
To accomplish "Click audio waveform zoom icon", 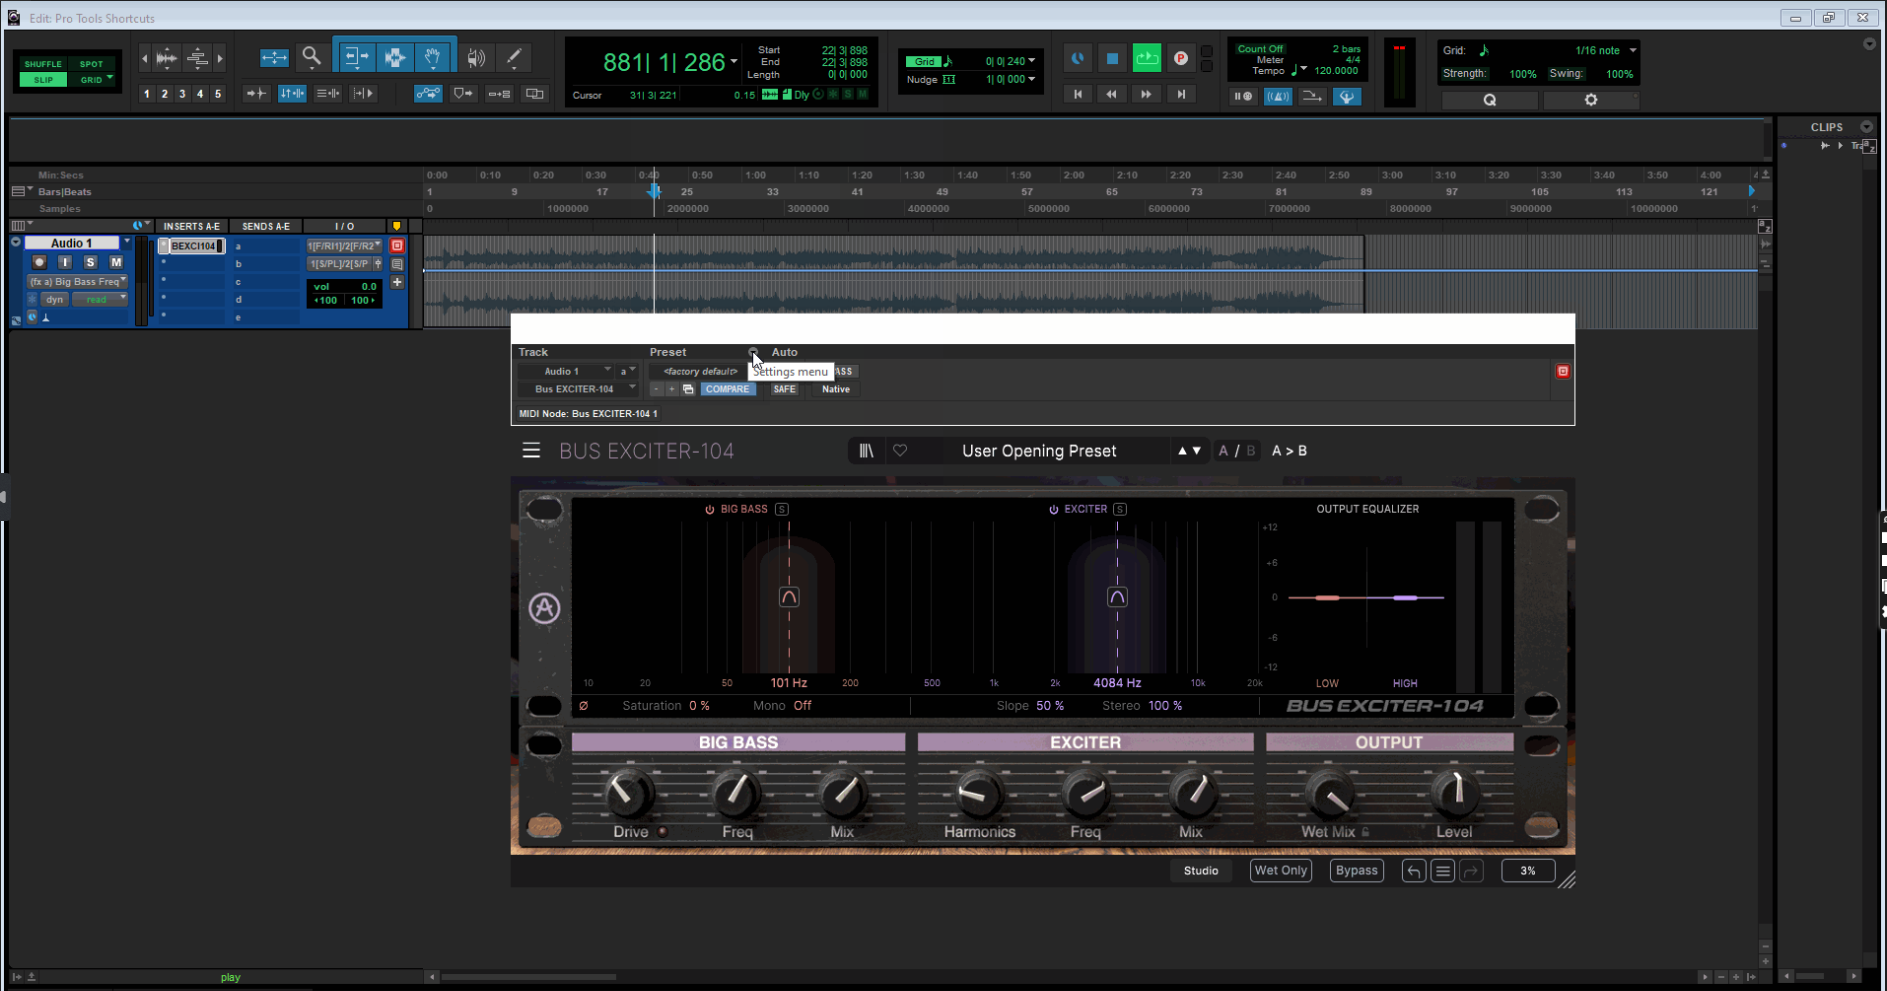I will pos(167,58).
